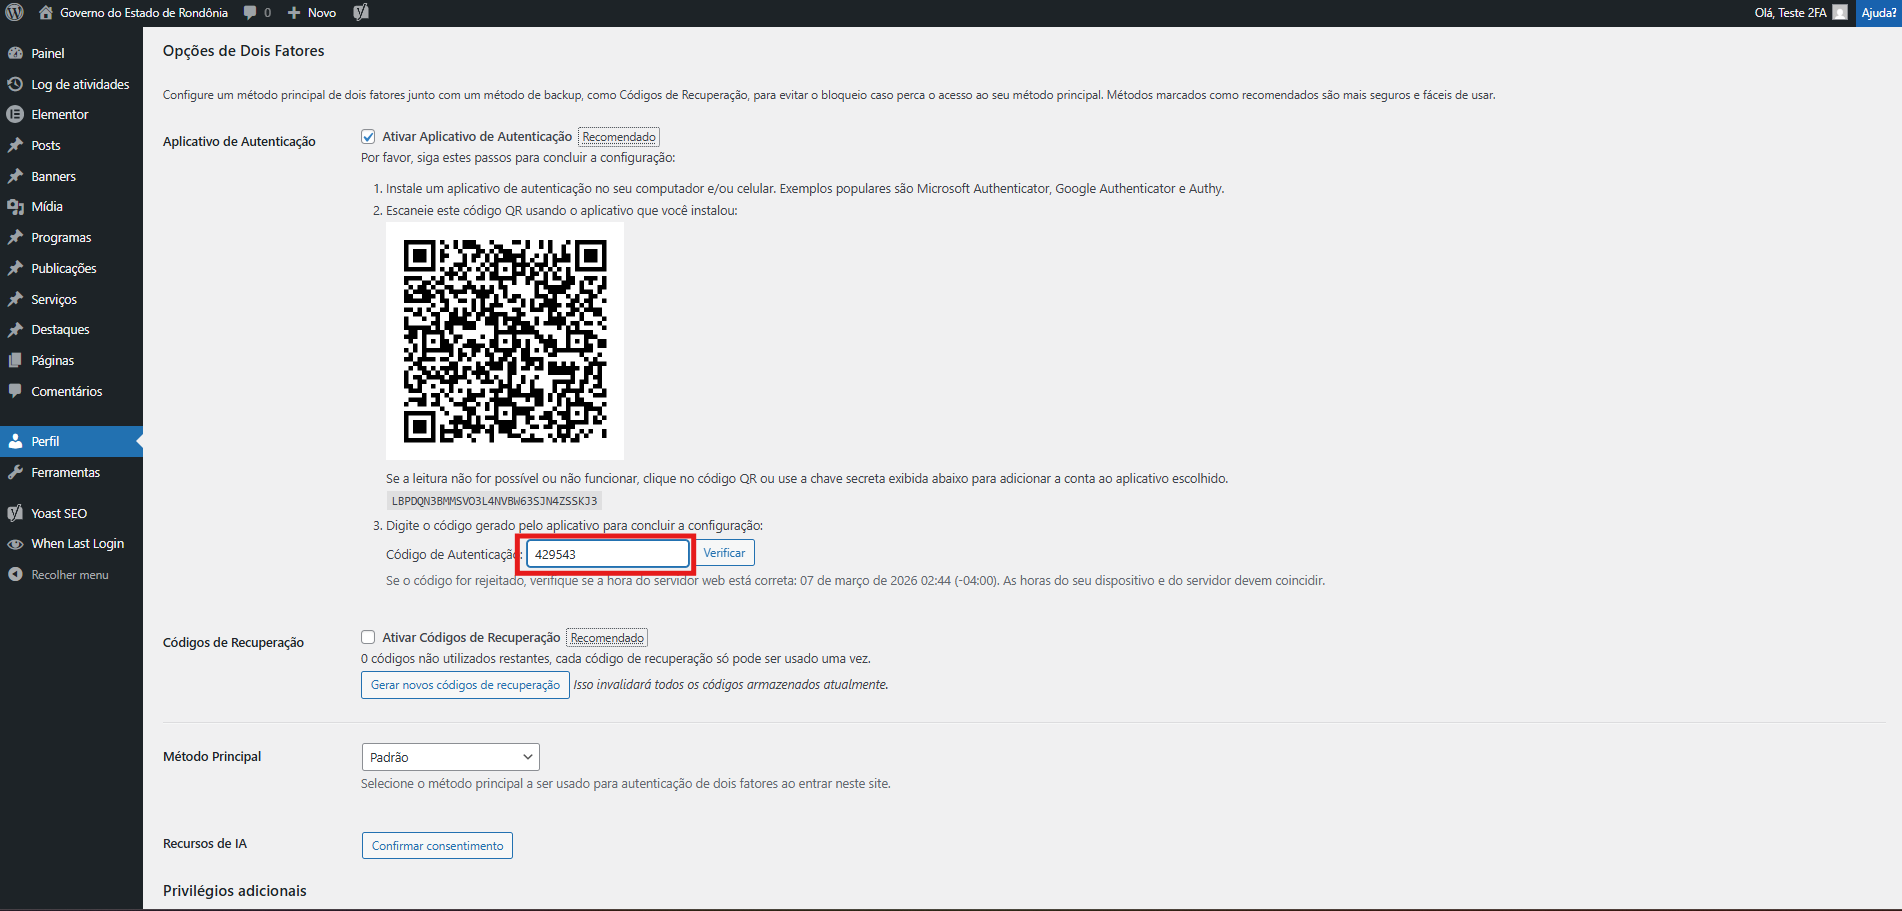Enable Ativar Códigos de Recuperação checkbox

[368, 638]
